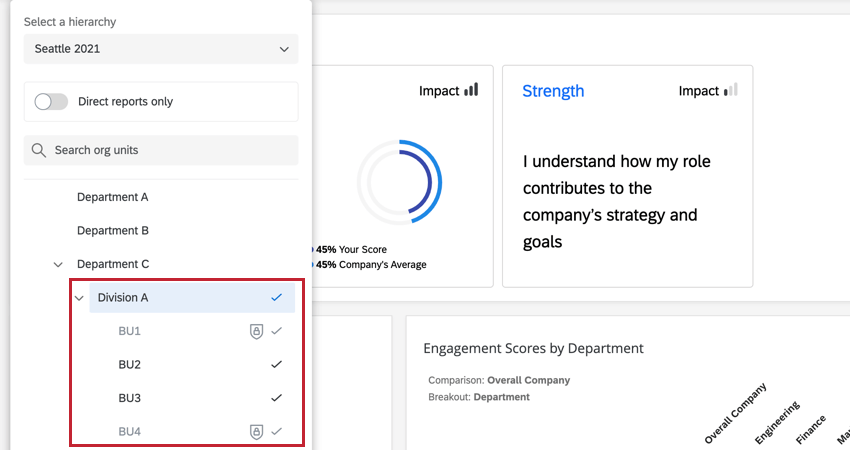Click the Division A row label
Screen dimensions: 850x450
click(x=123, y=297)
